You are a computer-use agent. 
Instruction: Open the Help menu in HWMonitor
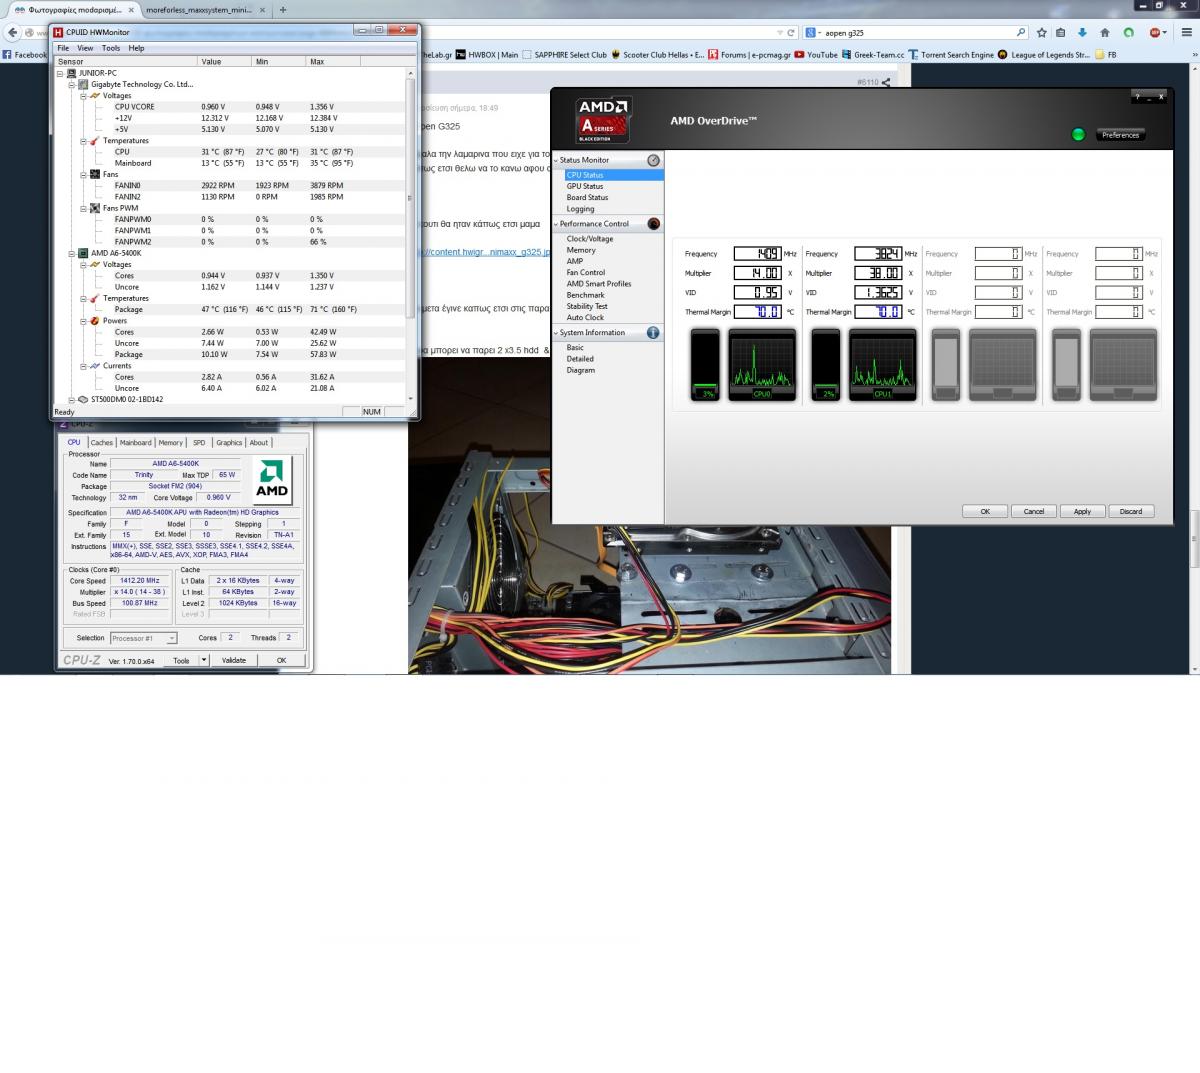136,48
